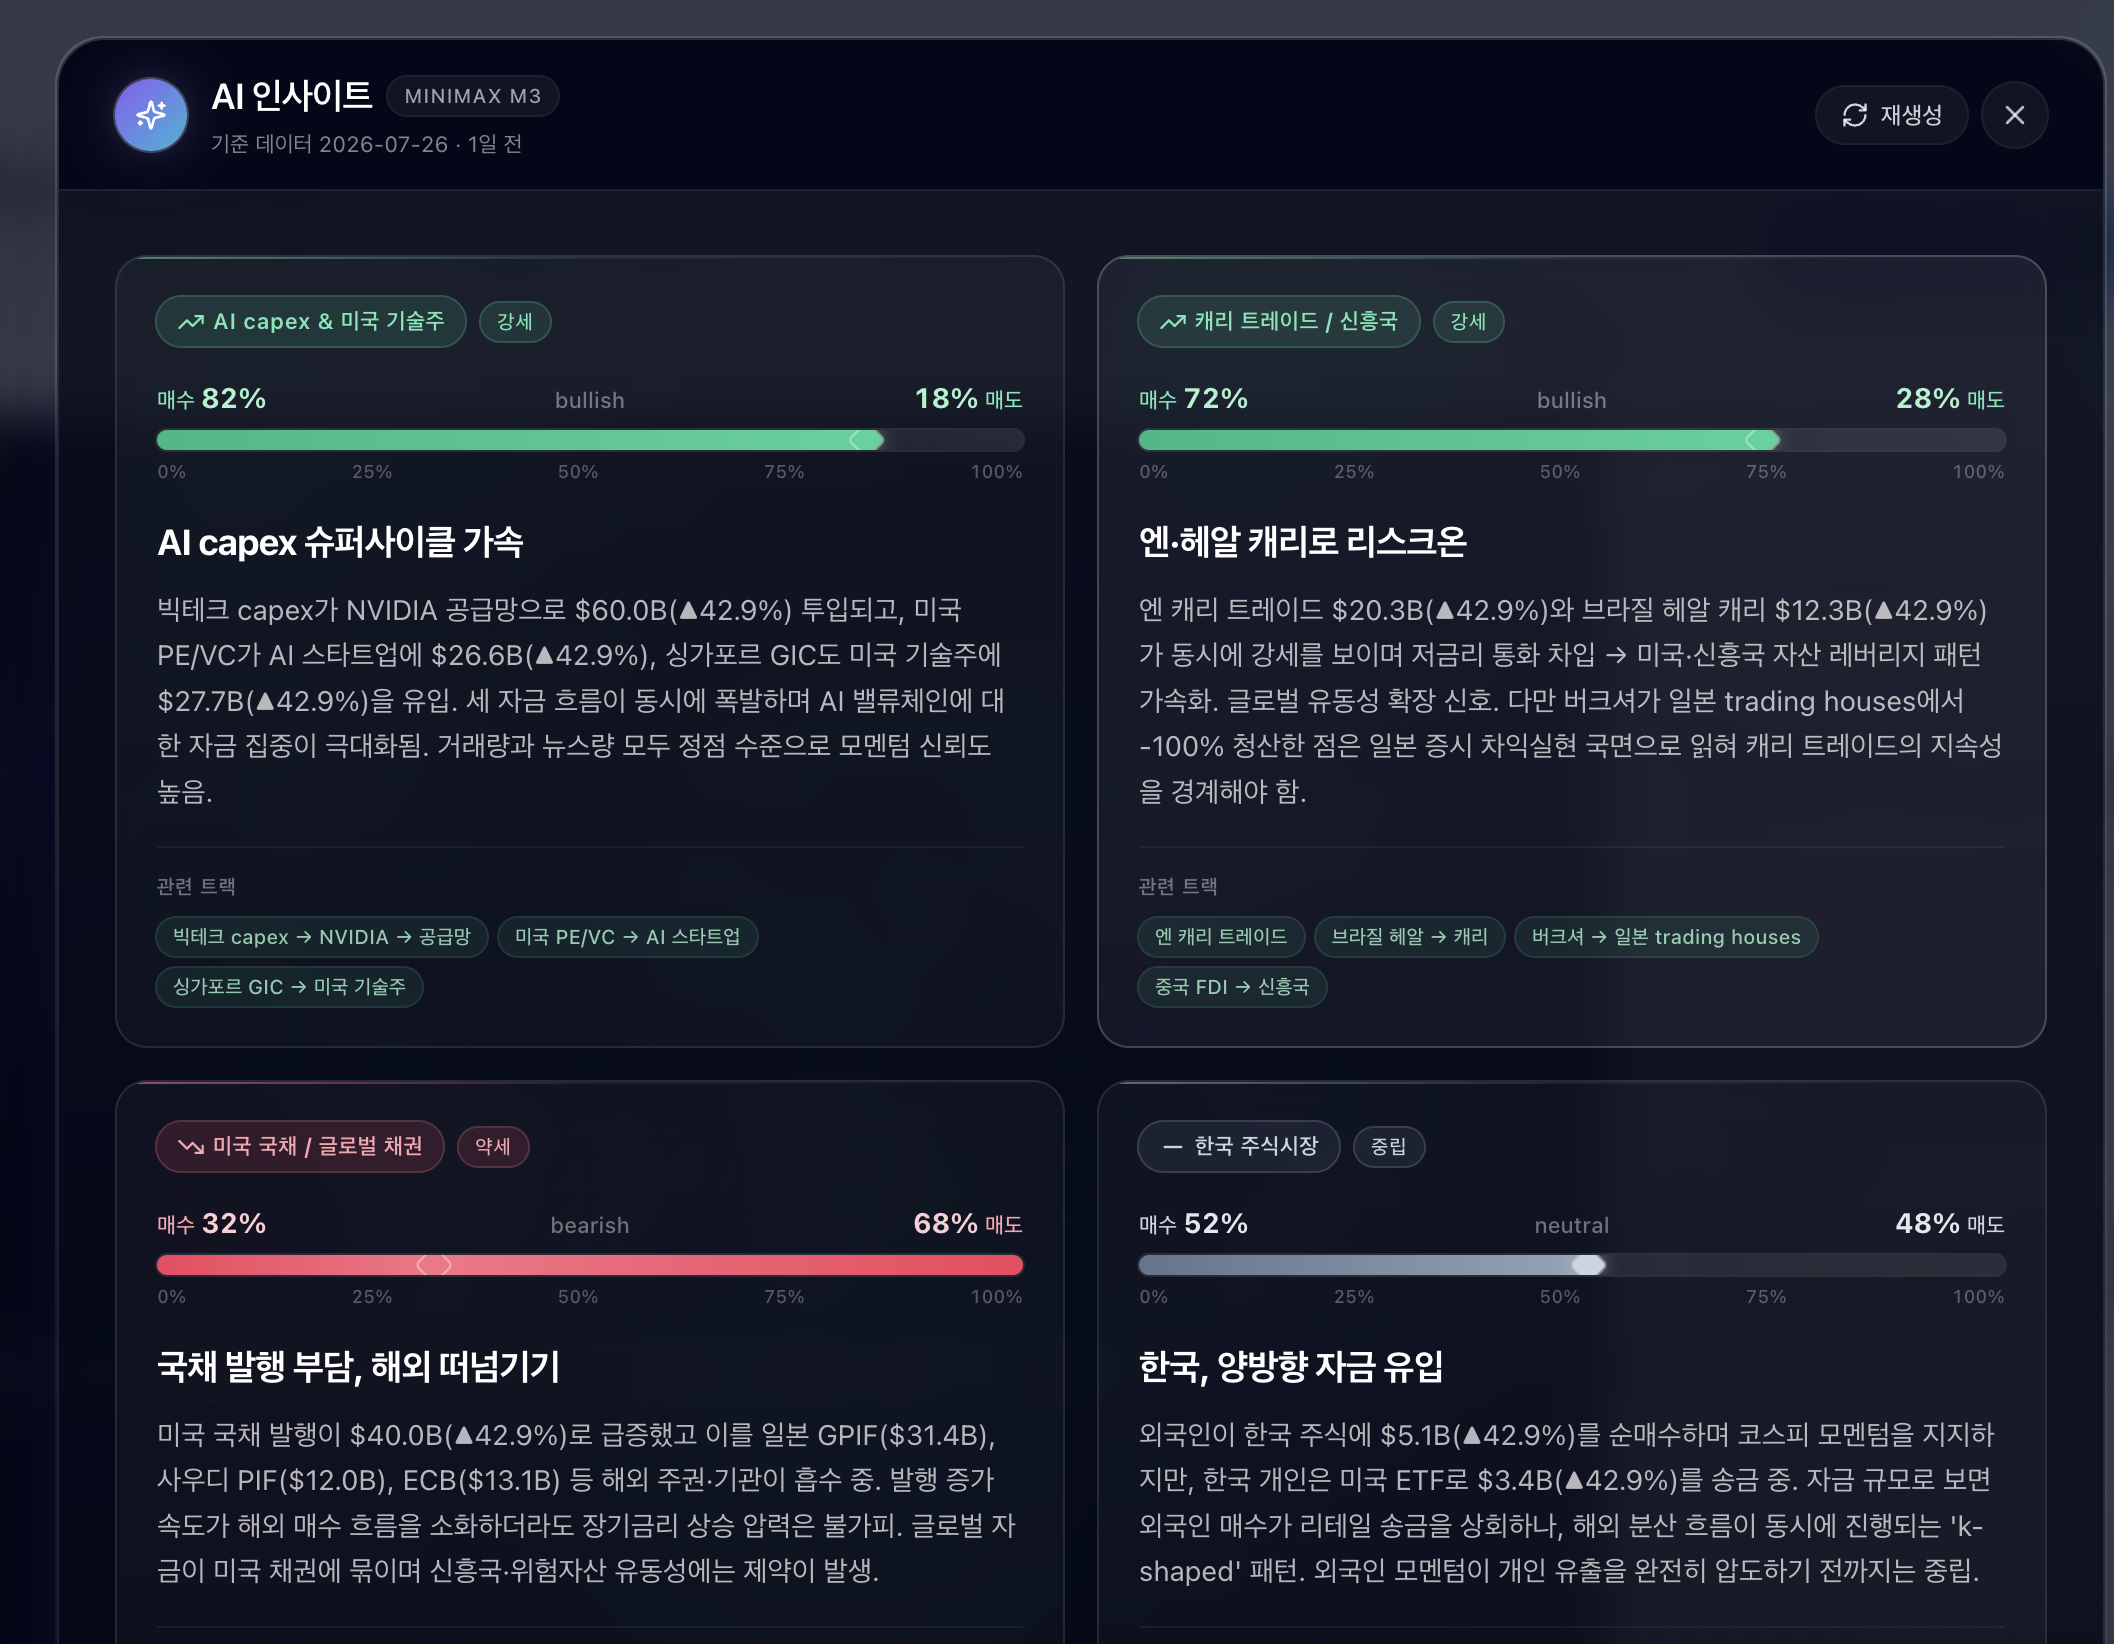Open the 엔 캐리 트레이드 track tag
The image size is (2114, 1644).
pos(1221,937)
